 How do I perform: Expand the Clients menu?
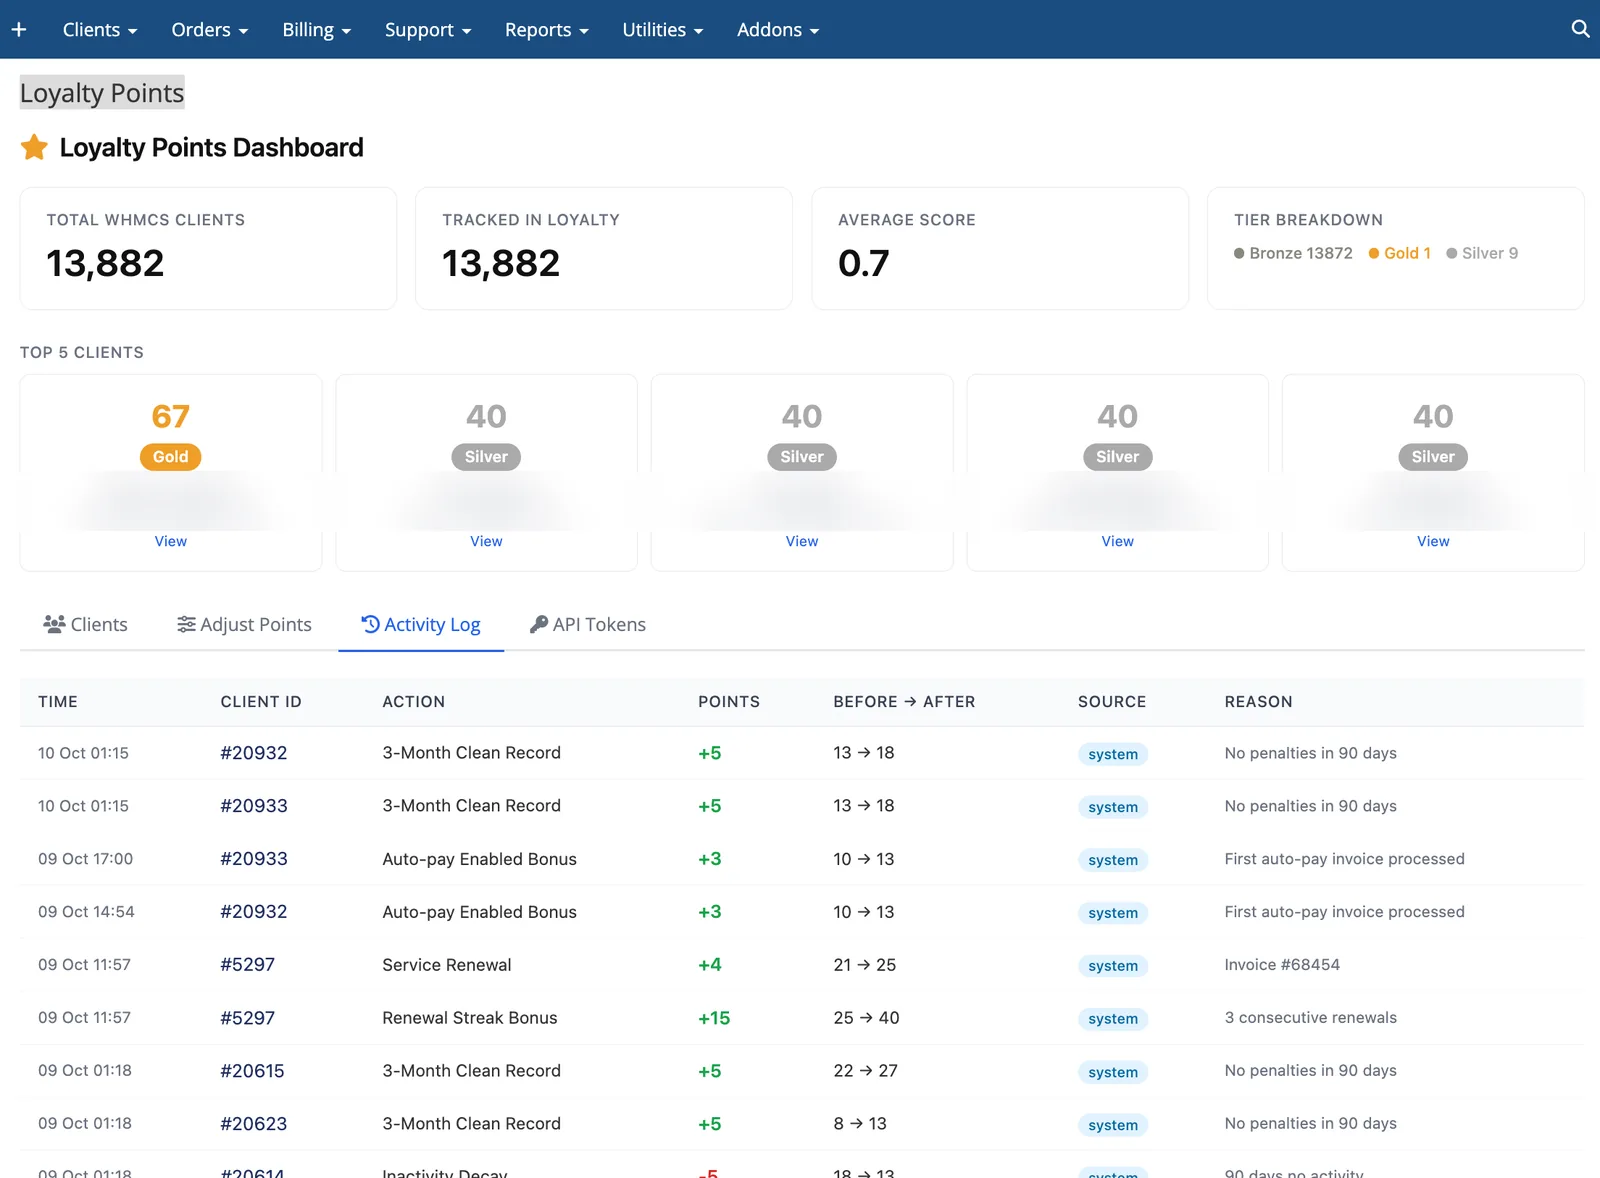point(100,30)
